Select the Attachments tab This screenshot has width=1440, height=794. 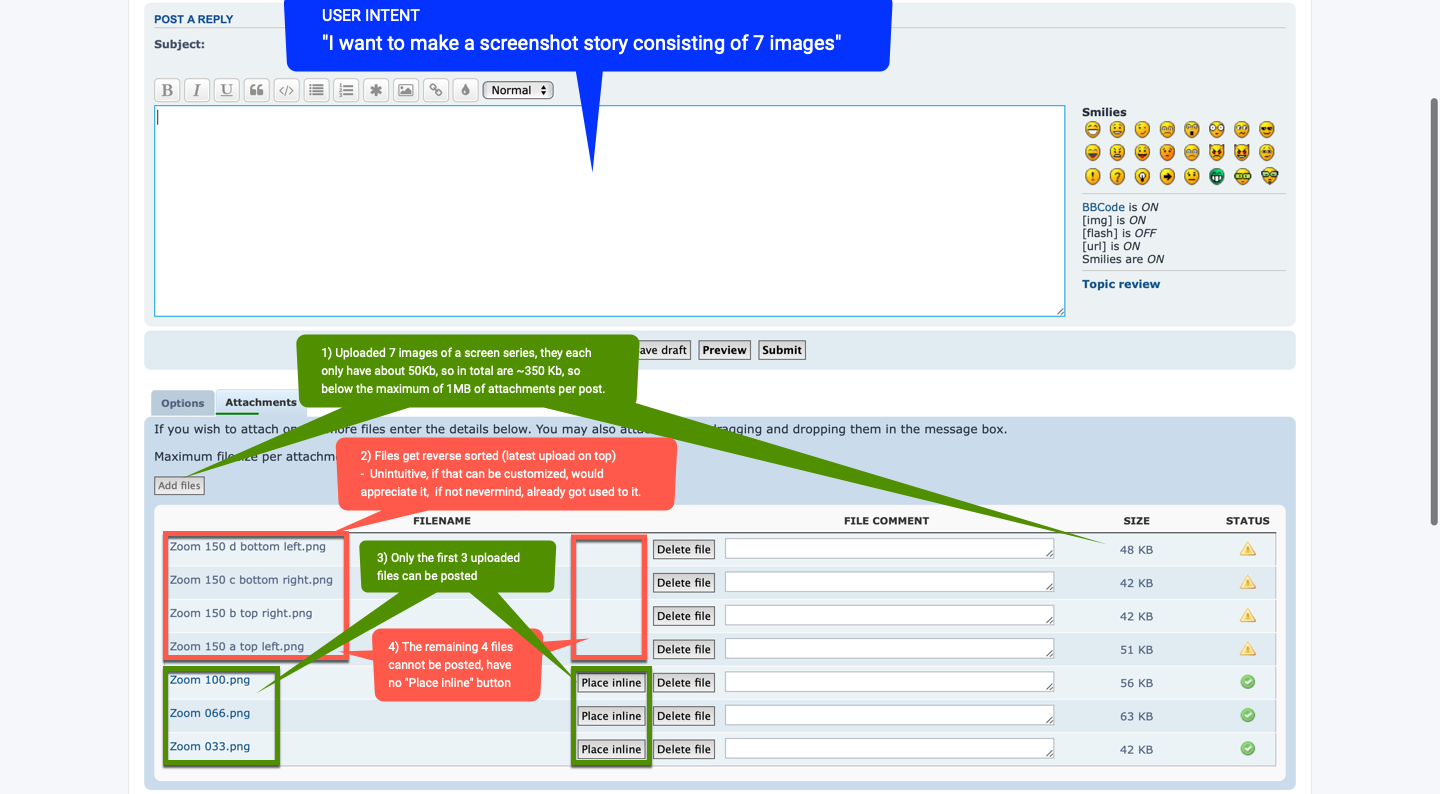260,402
